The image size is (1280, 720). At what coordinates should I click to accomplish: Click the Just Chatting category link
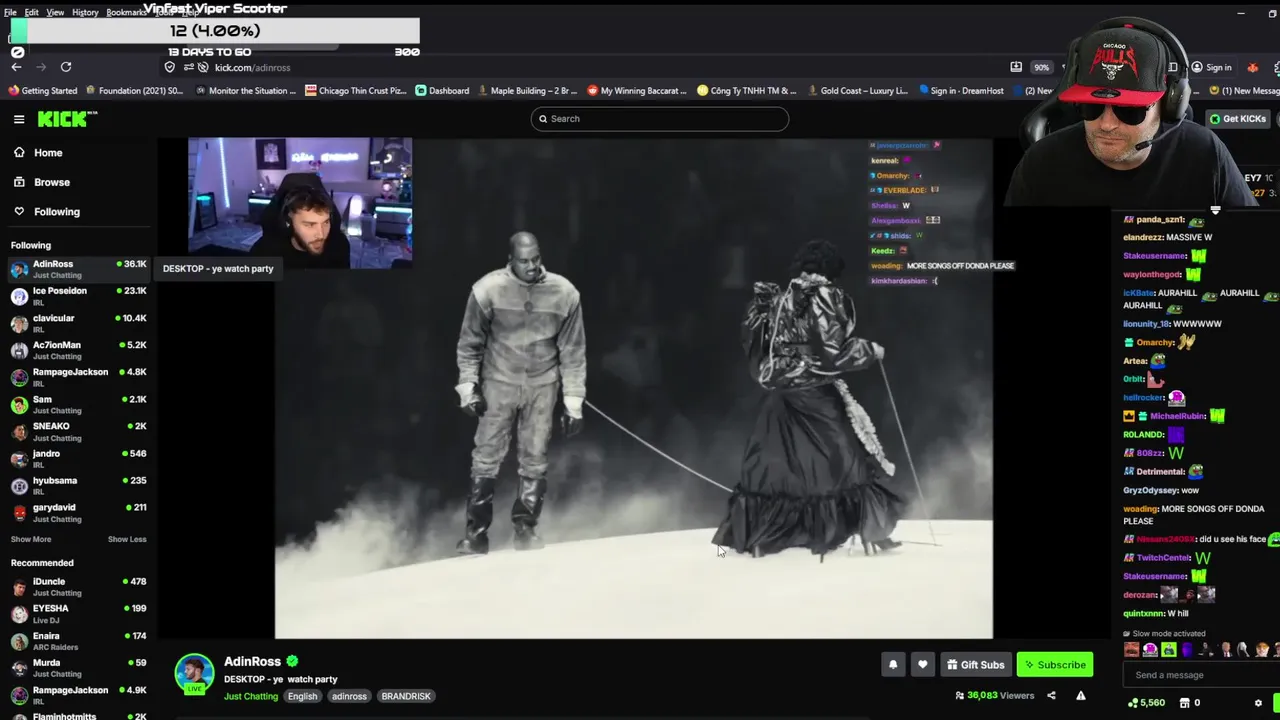(251, 696)
